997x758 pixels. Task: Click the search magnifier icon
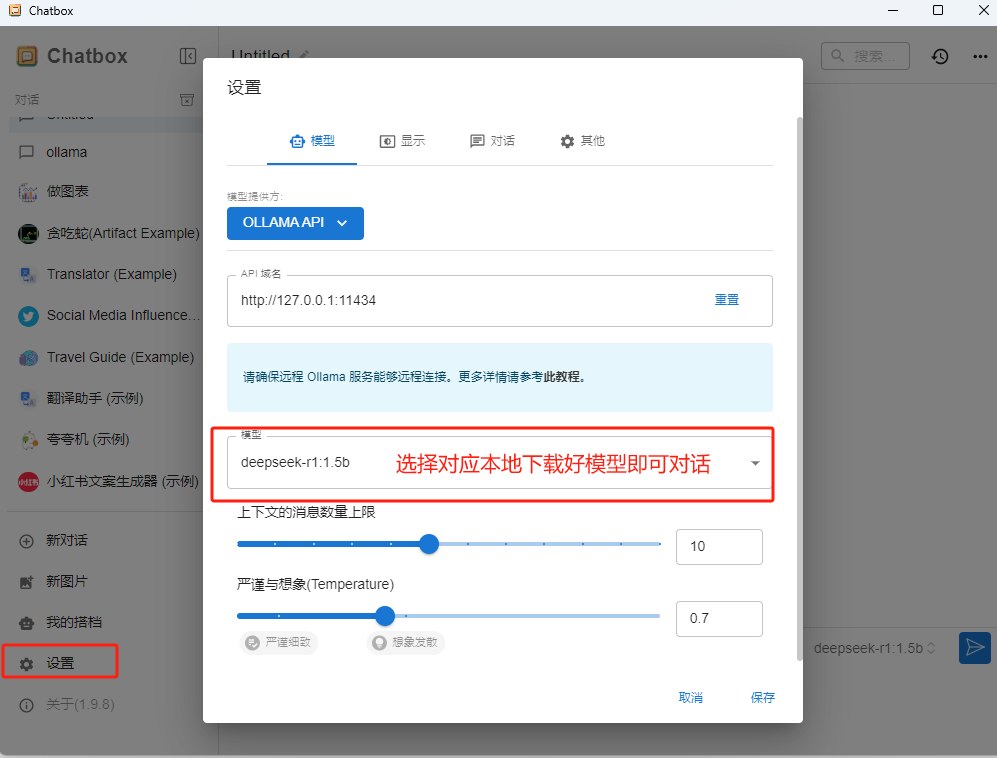pyautogui.click(x=837, y=56)
